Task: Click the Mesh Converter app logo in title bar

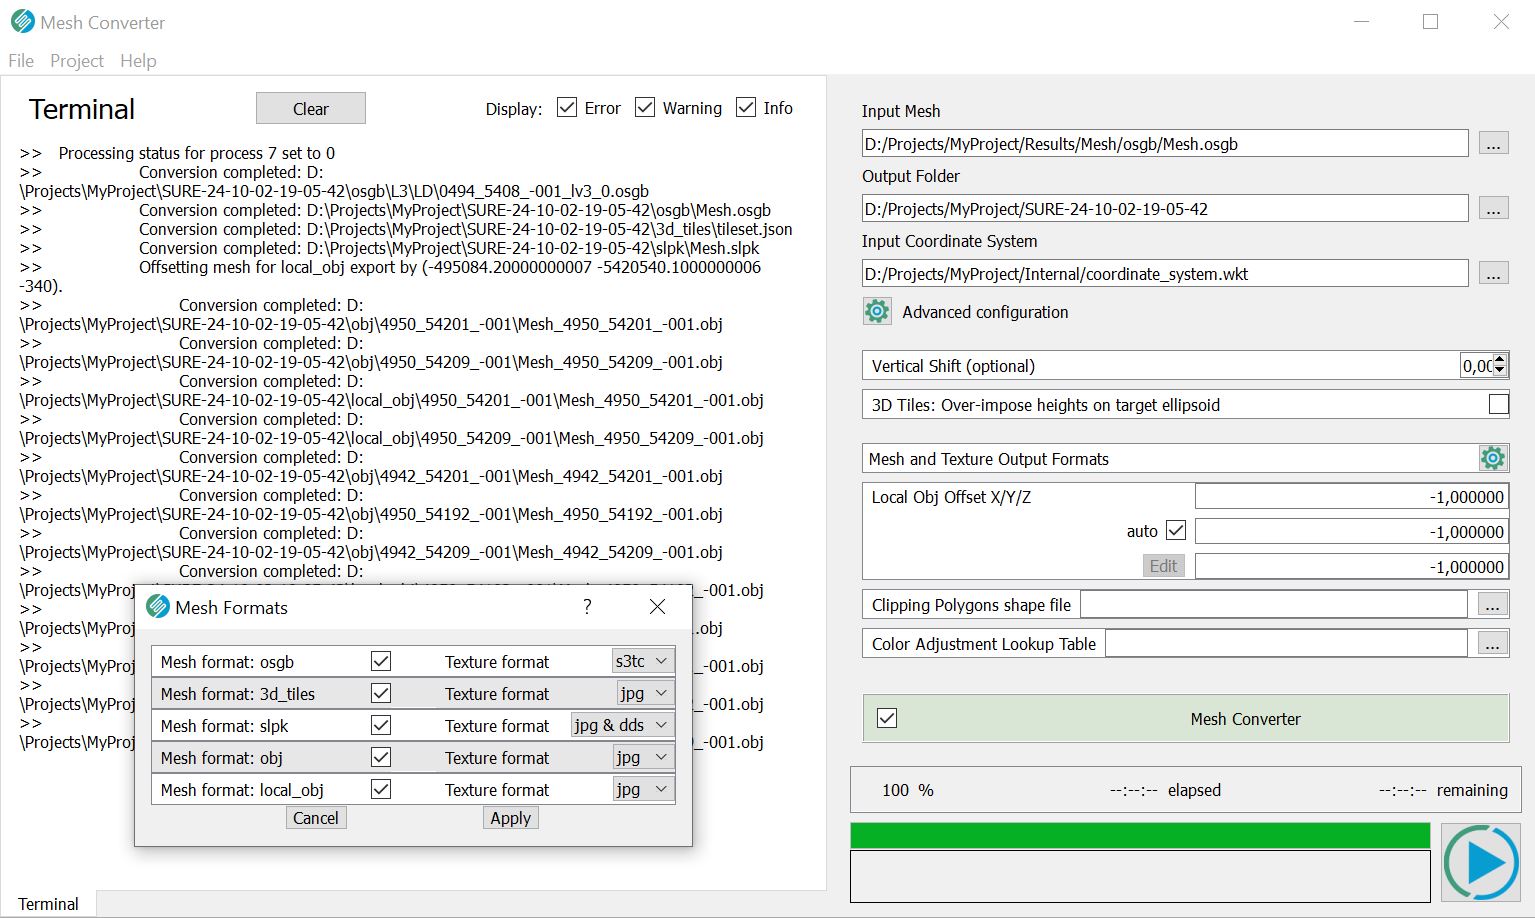Action: [x=22, y=21]
